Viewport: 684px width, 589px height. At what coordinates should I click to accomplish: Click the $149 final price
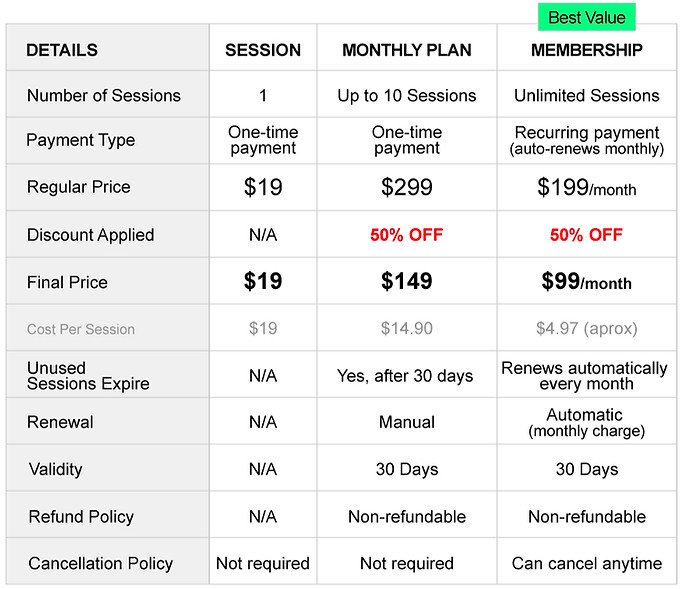(x=407, y=281)
